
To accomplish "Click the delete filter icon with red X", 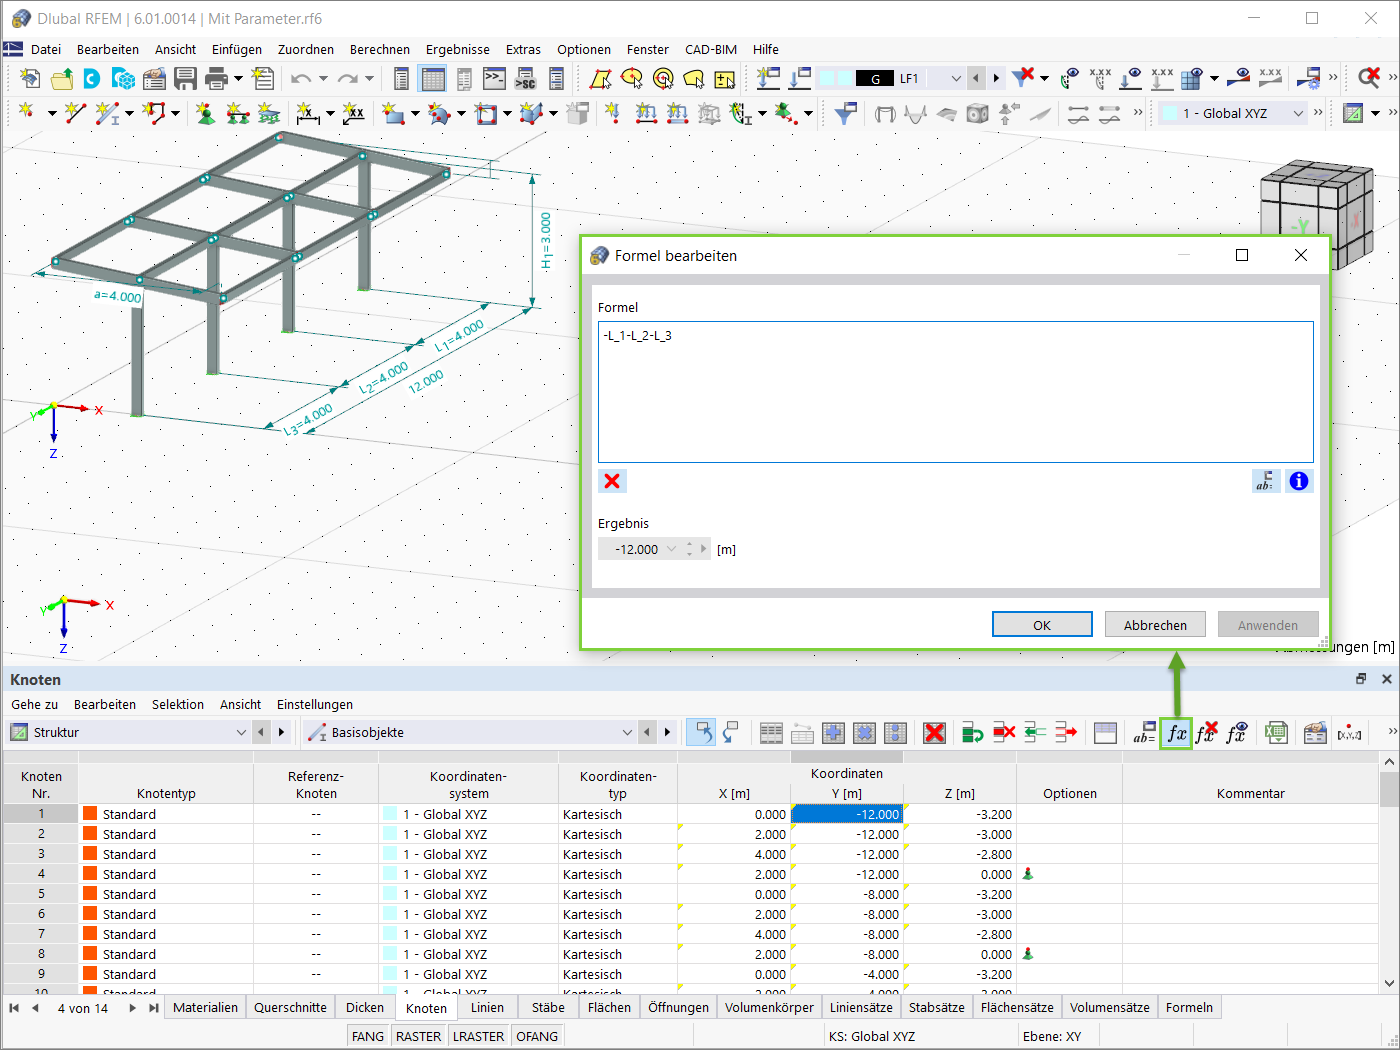I will [x=1022, y=77].
